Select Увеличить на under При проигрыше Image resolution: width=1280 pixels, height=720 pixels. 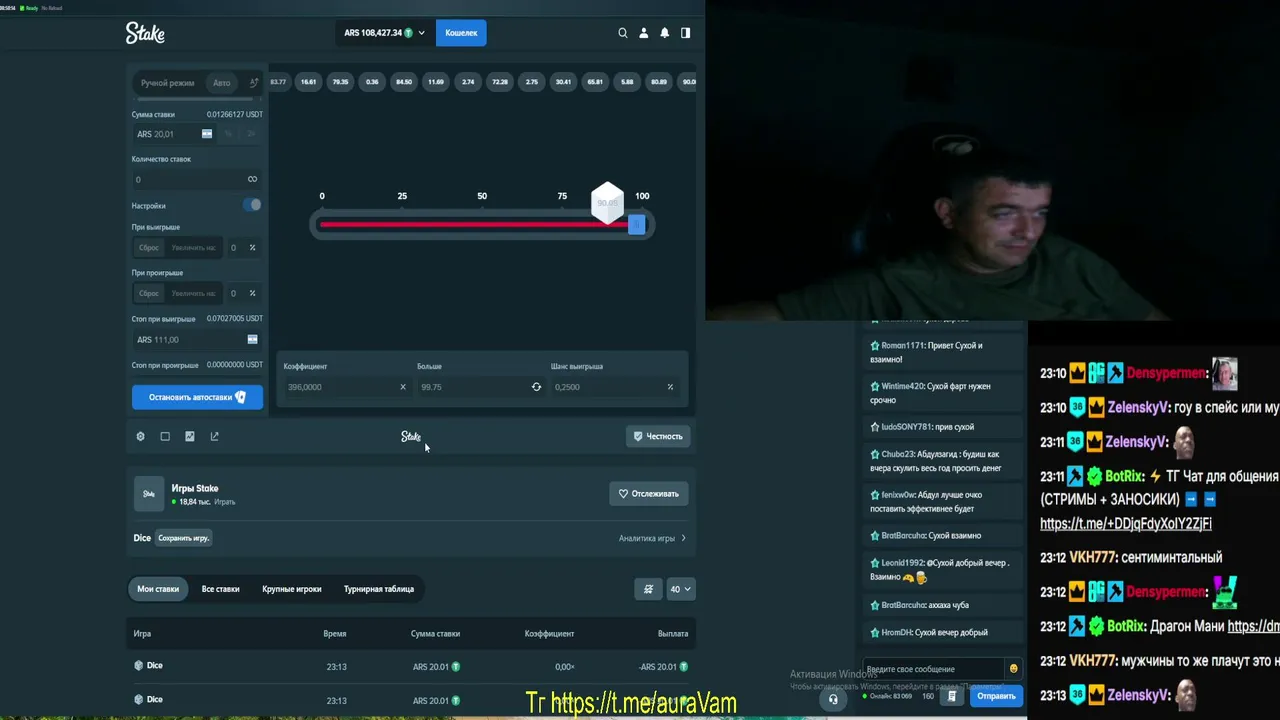coord(193,294)
